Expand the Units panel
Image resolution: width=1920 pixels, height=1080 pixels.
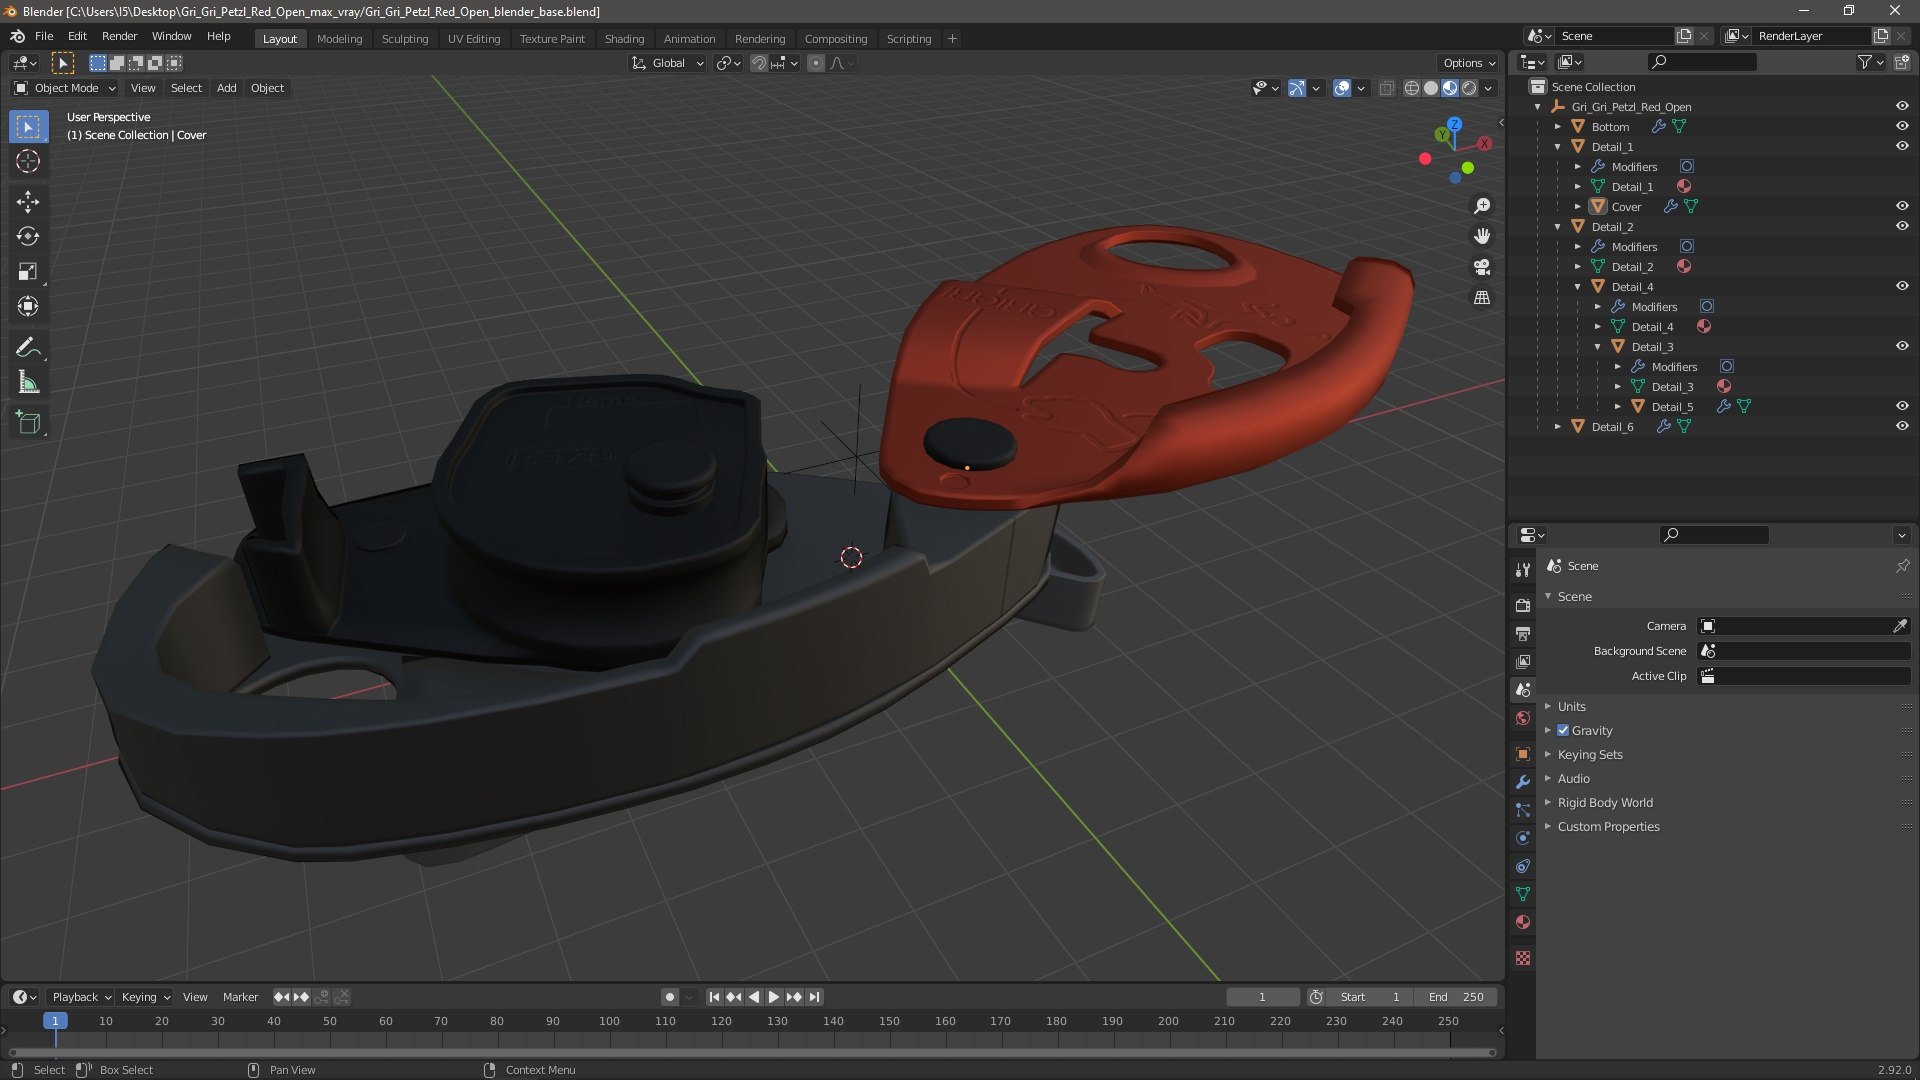pyautogui.click(x=1571, y=706)
